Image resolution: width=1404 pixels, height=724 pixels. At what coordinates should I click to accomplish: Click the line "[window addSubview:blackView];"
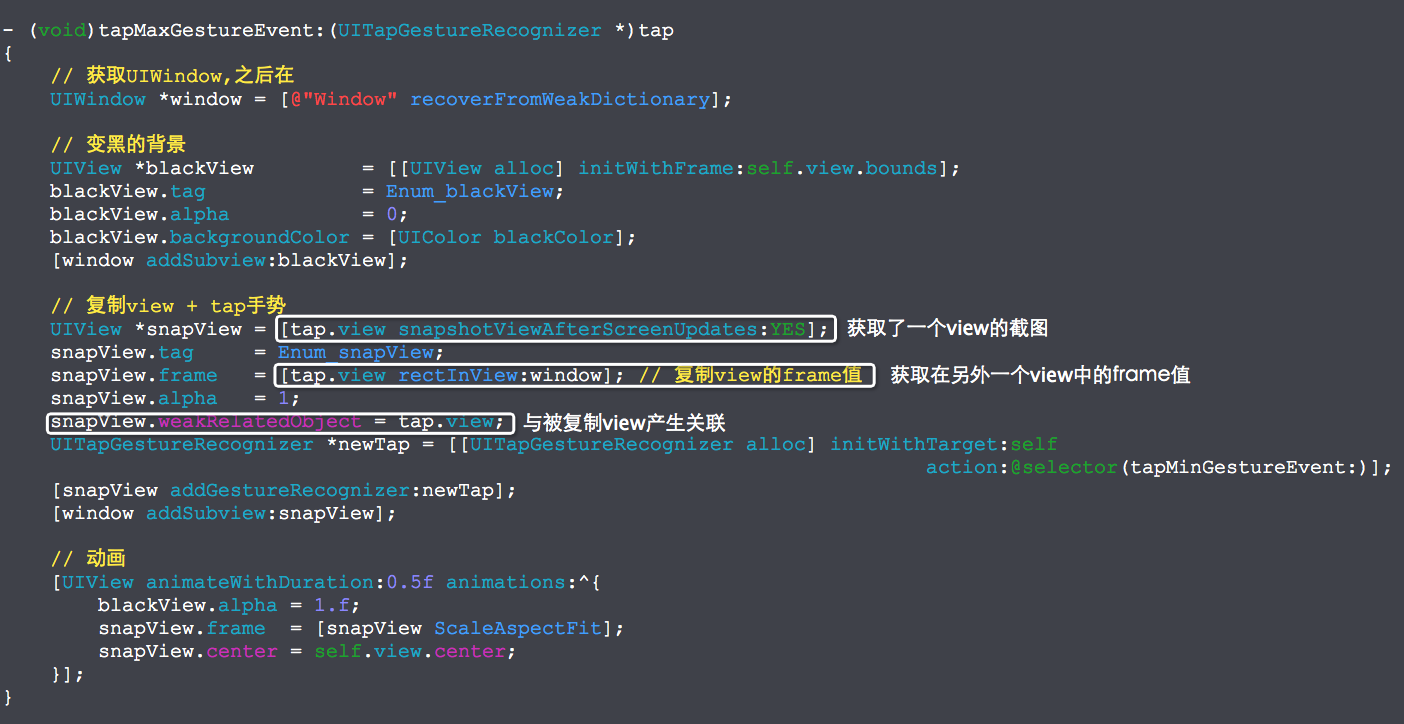pos(230,260)
